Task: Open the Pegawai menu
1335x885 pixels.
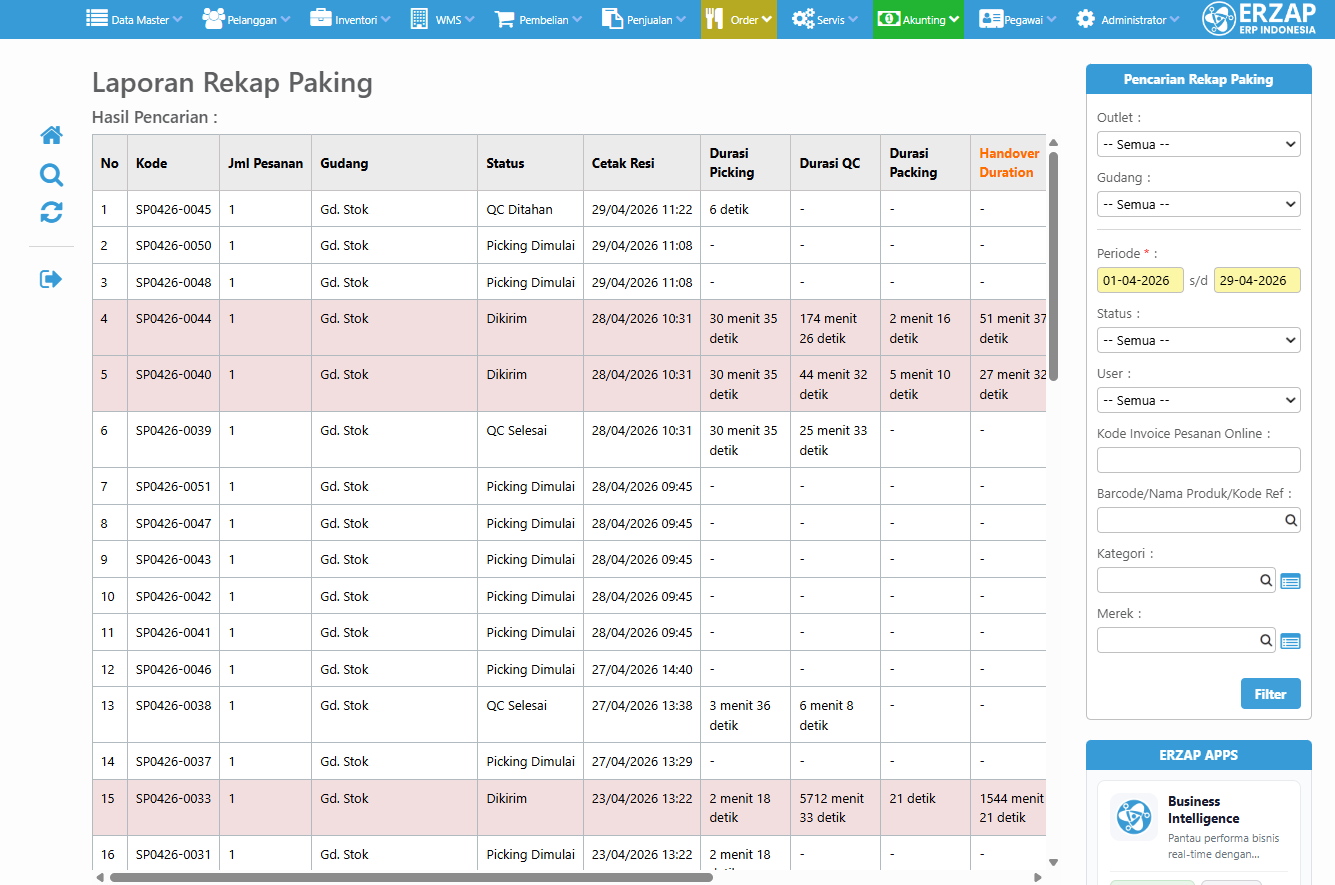Action: click(x=1015, y=19)
